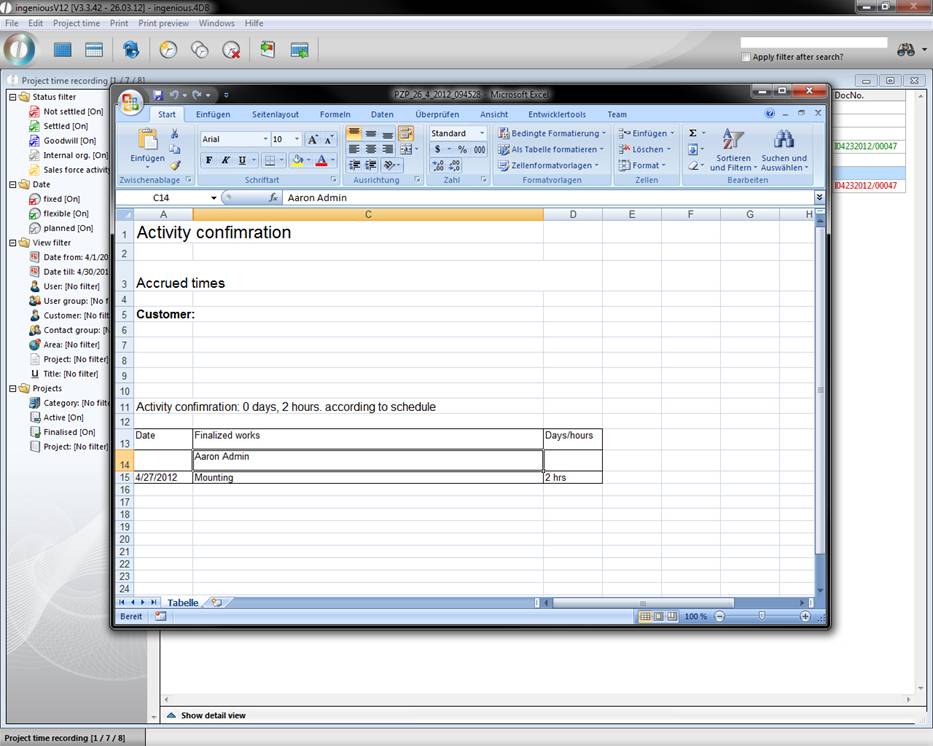The image size is (933, 746).
Task: Click the Excel zoom slider handle
Action: (762, 617)
